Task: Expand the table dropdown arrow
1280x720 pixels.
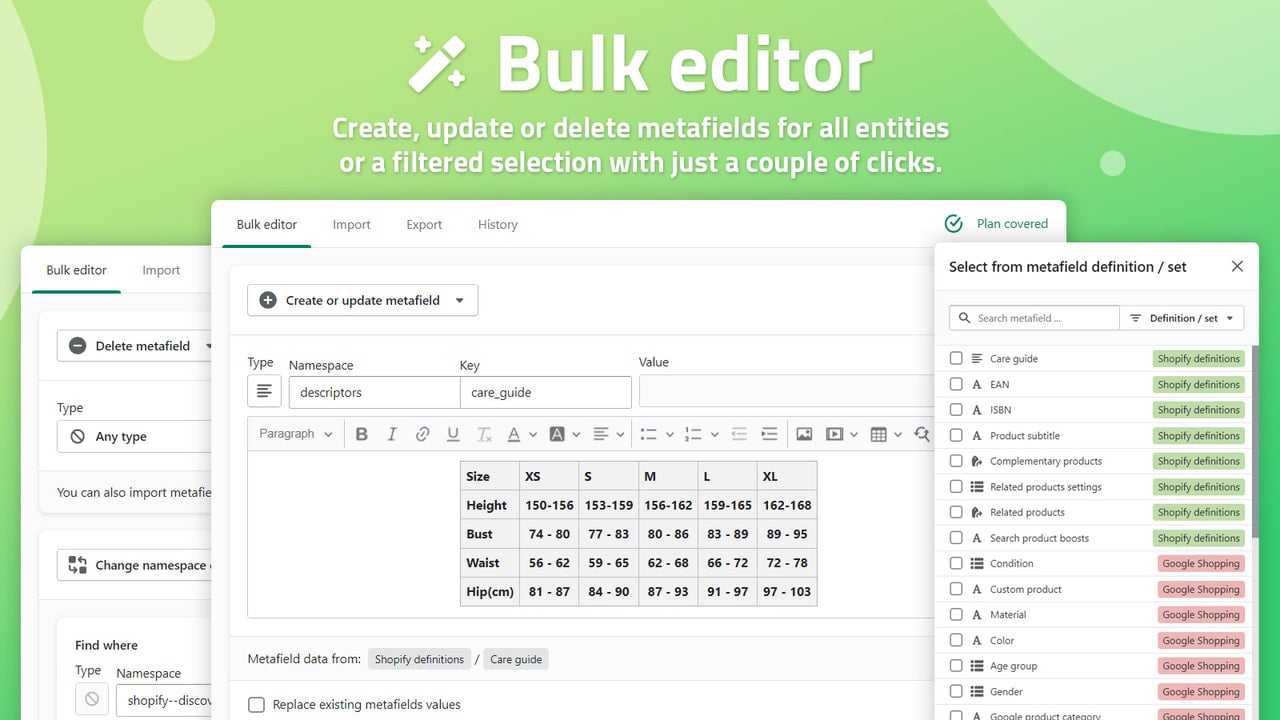Action: [x=898, y=434]
